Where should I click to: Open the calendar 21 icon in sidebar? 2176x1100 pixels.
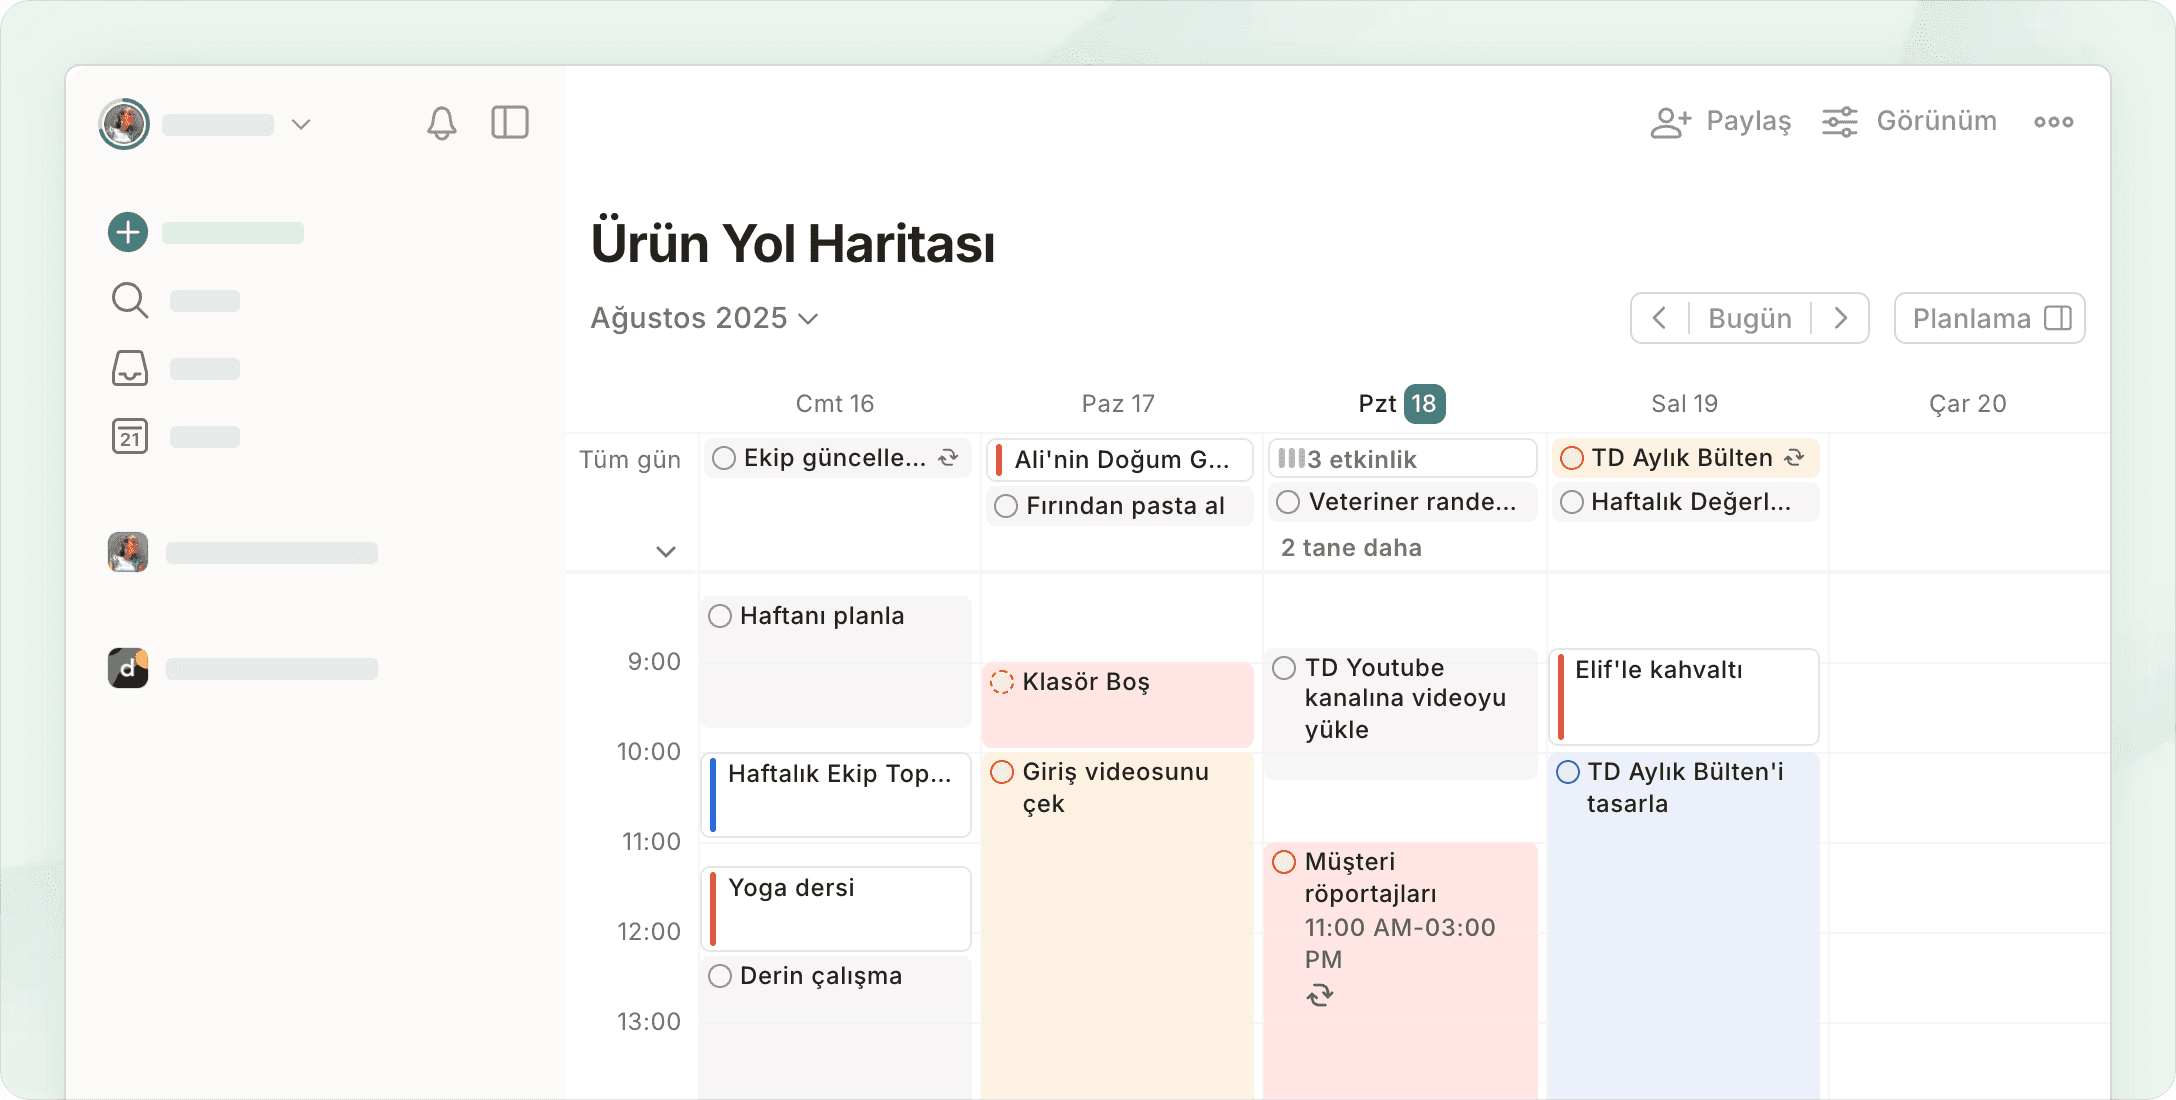click(129, 436)
